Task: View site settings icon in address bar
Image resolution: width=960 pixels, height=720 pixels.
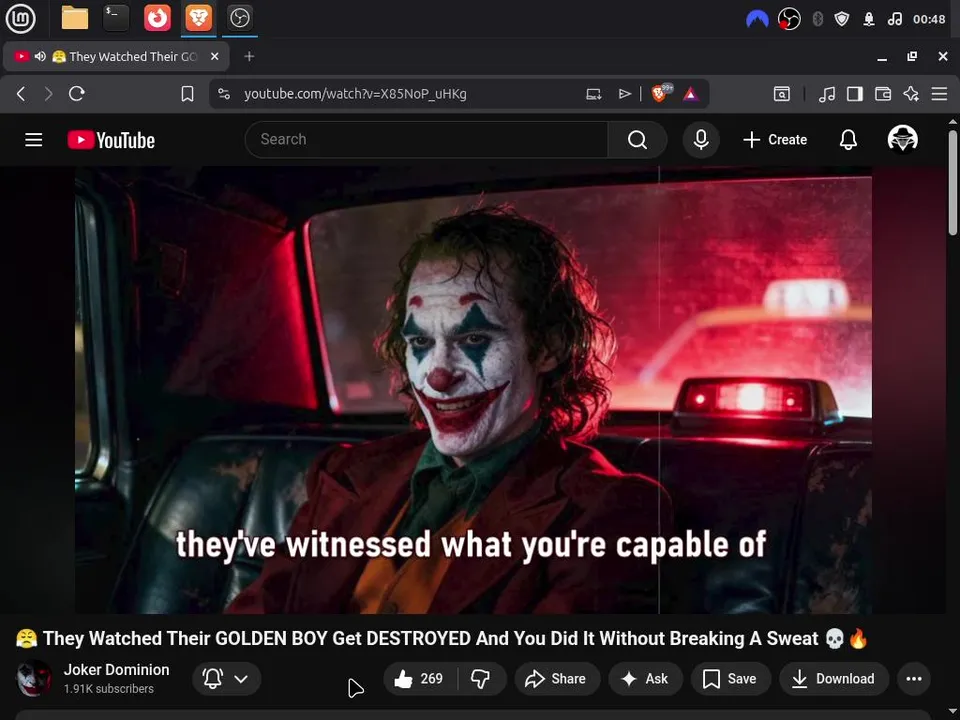Action: [x=224, y=94]
